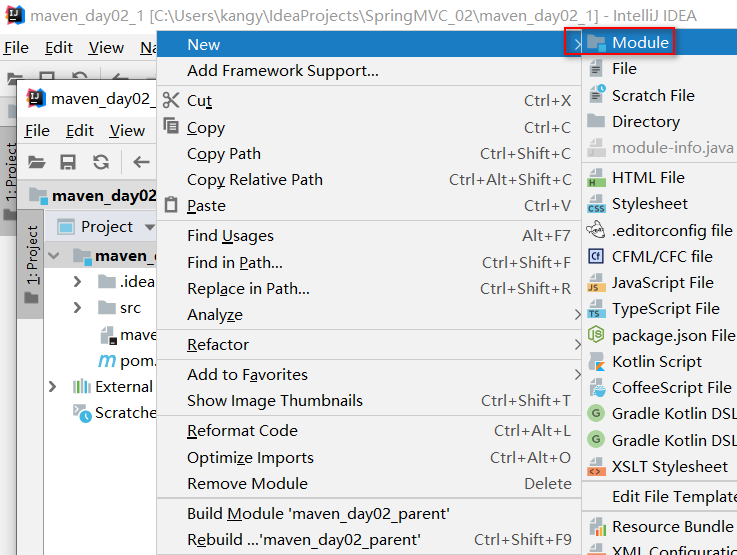Build Module 'maven_day02_parent'
This screenshot has width=737, height=555.
(x=369, y=514)
